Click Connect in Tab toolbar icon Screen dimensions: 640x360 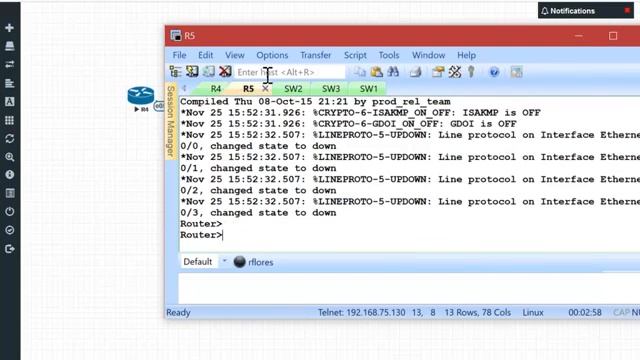point(209,72)
